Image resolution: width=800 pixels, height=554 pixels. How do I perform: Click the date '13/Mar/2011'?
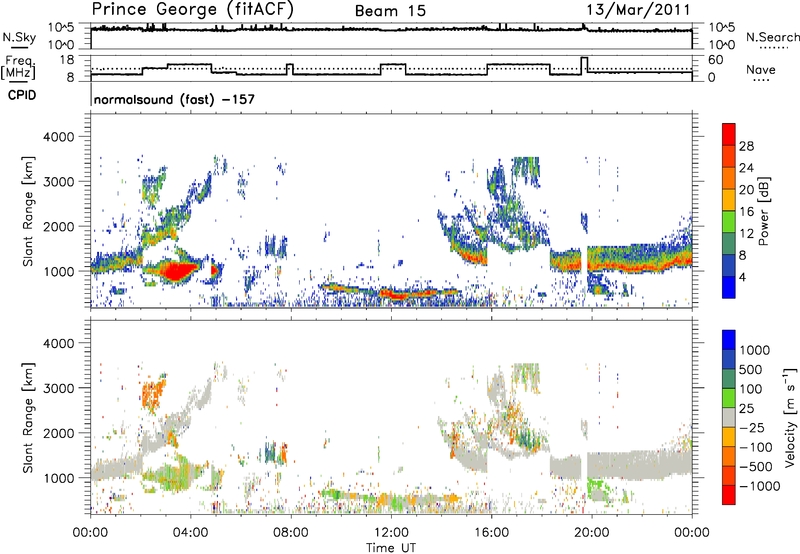(638, 10)
